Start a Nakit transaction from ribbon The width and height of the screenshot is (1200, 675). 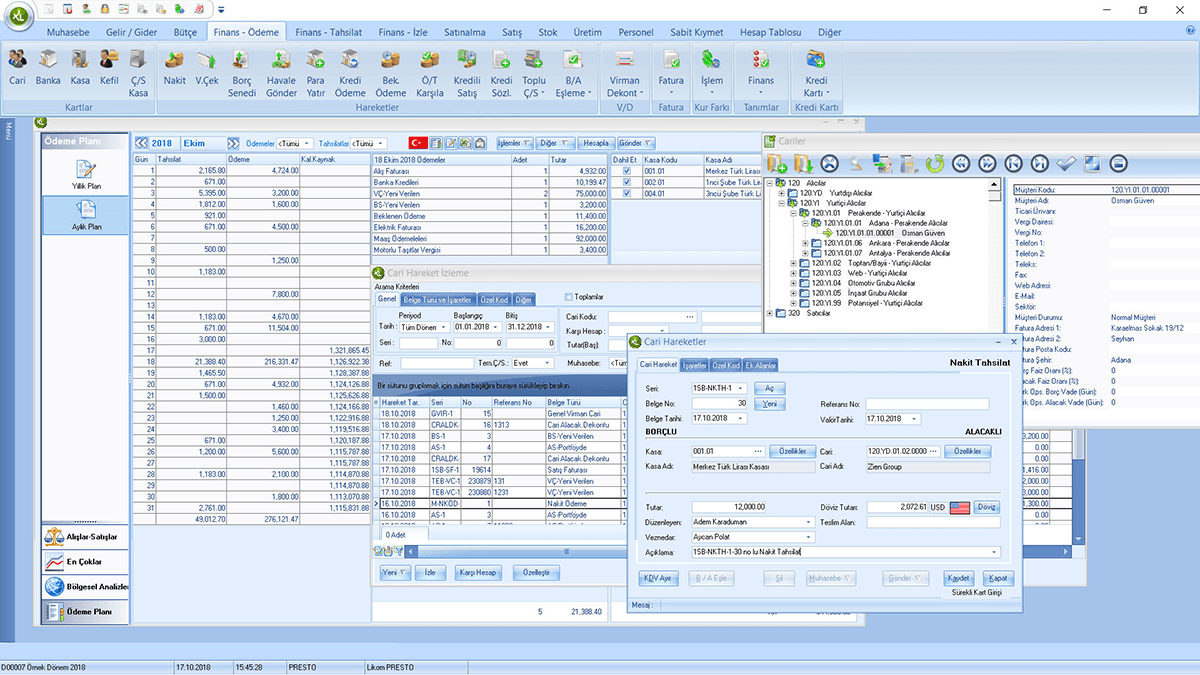[175, 67]
